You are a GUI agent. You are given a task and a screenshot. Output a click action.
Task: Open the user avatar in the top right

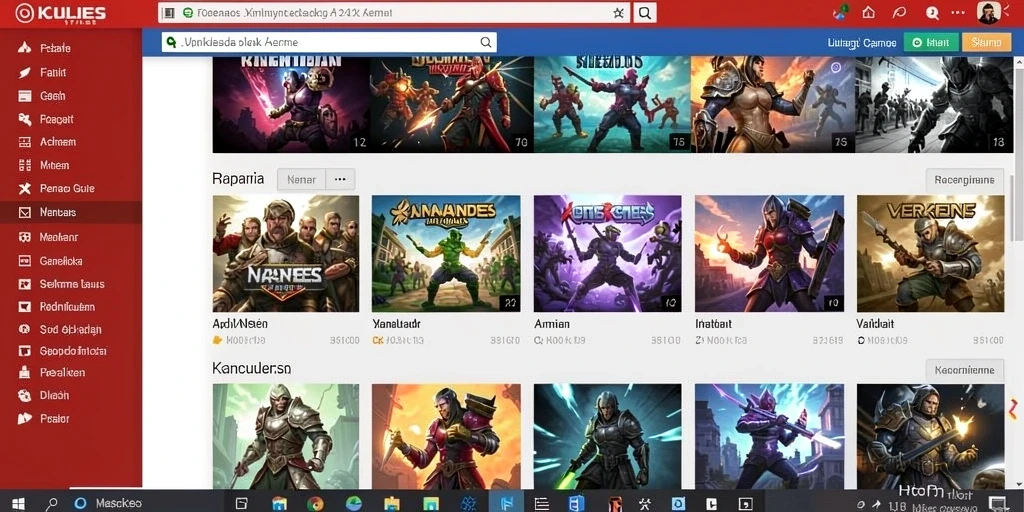(989, 12)
